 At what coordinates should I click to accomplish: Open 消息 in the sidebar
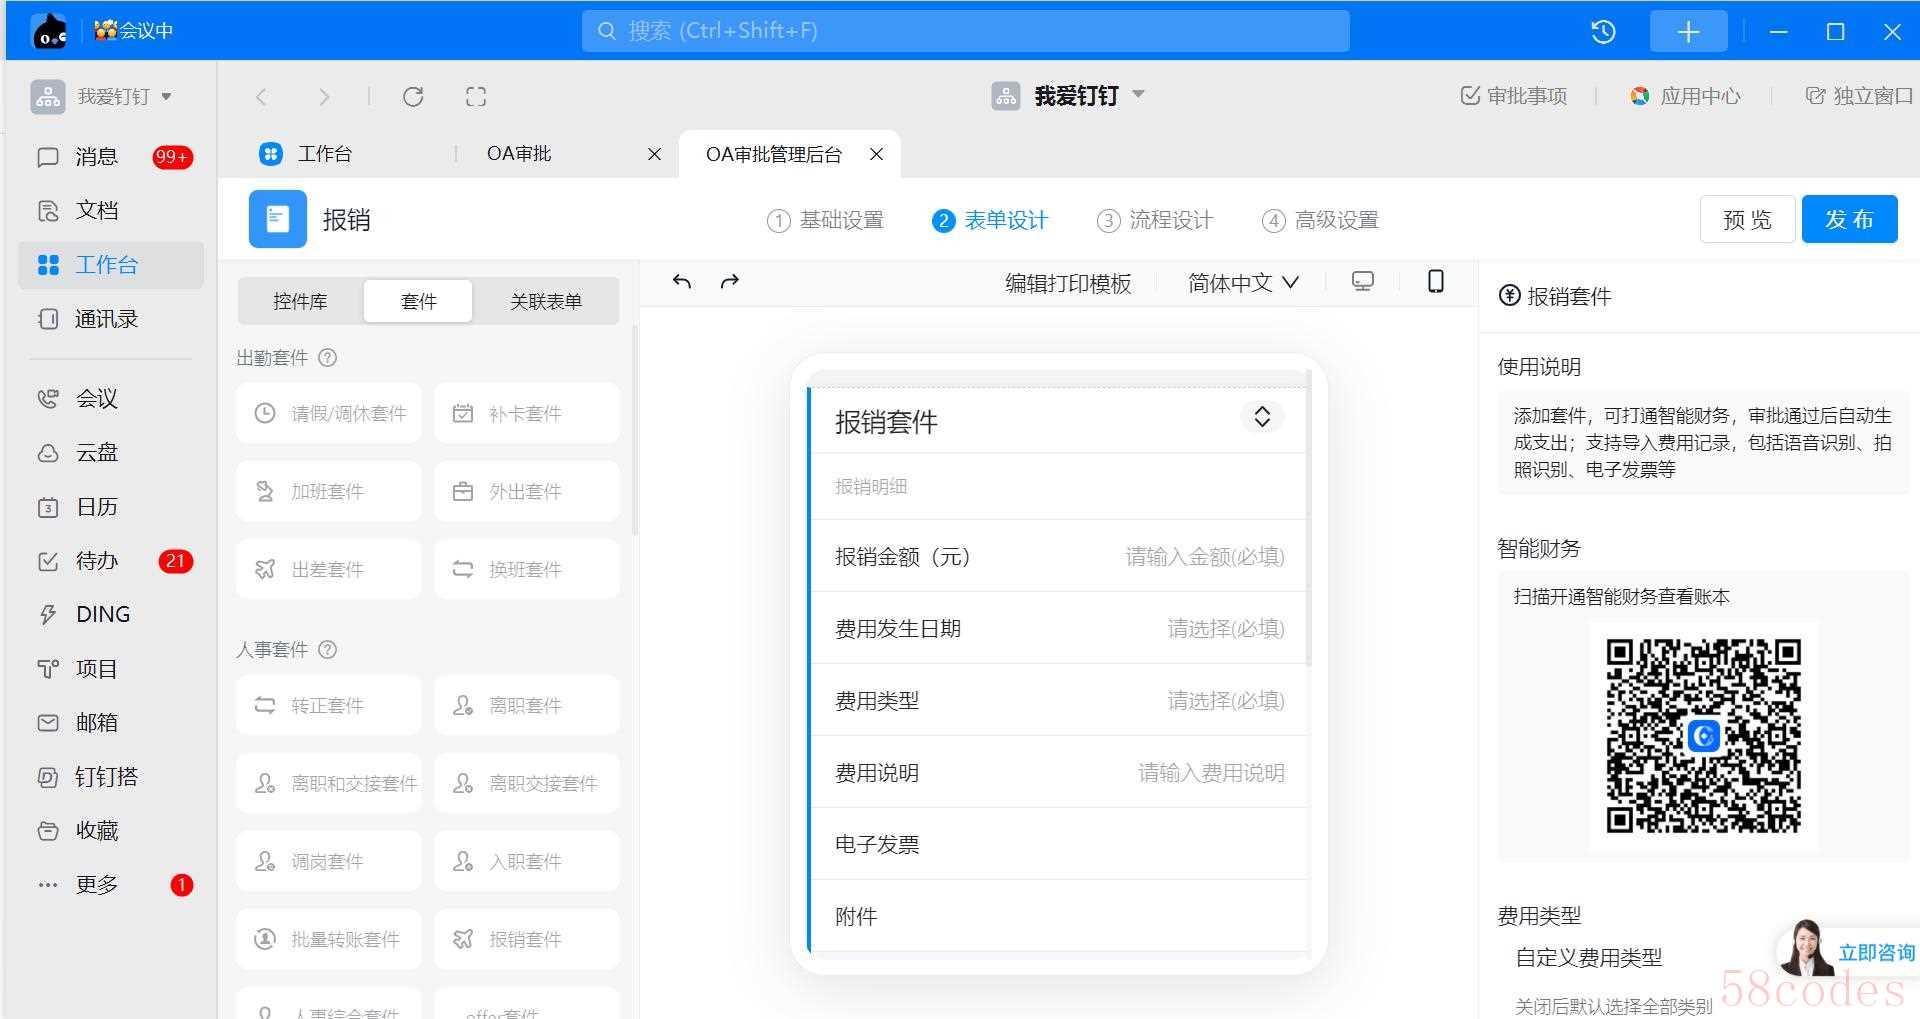(x=111, y=157)
